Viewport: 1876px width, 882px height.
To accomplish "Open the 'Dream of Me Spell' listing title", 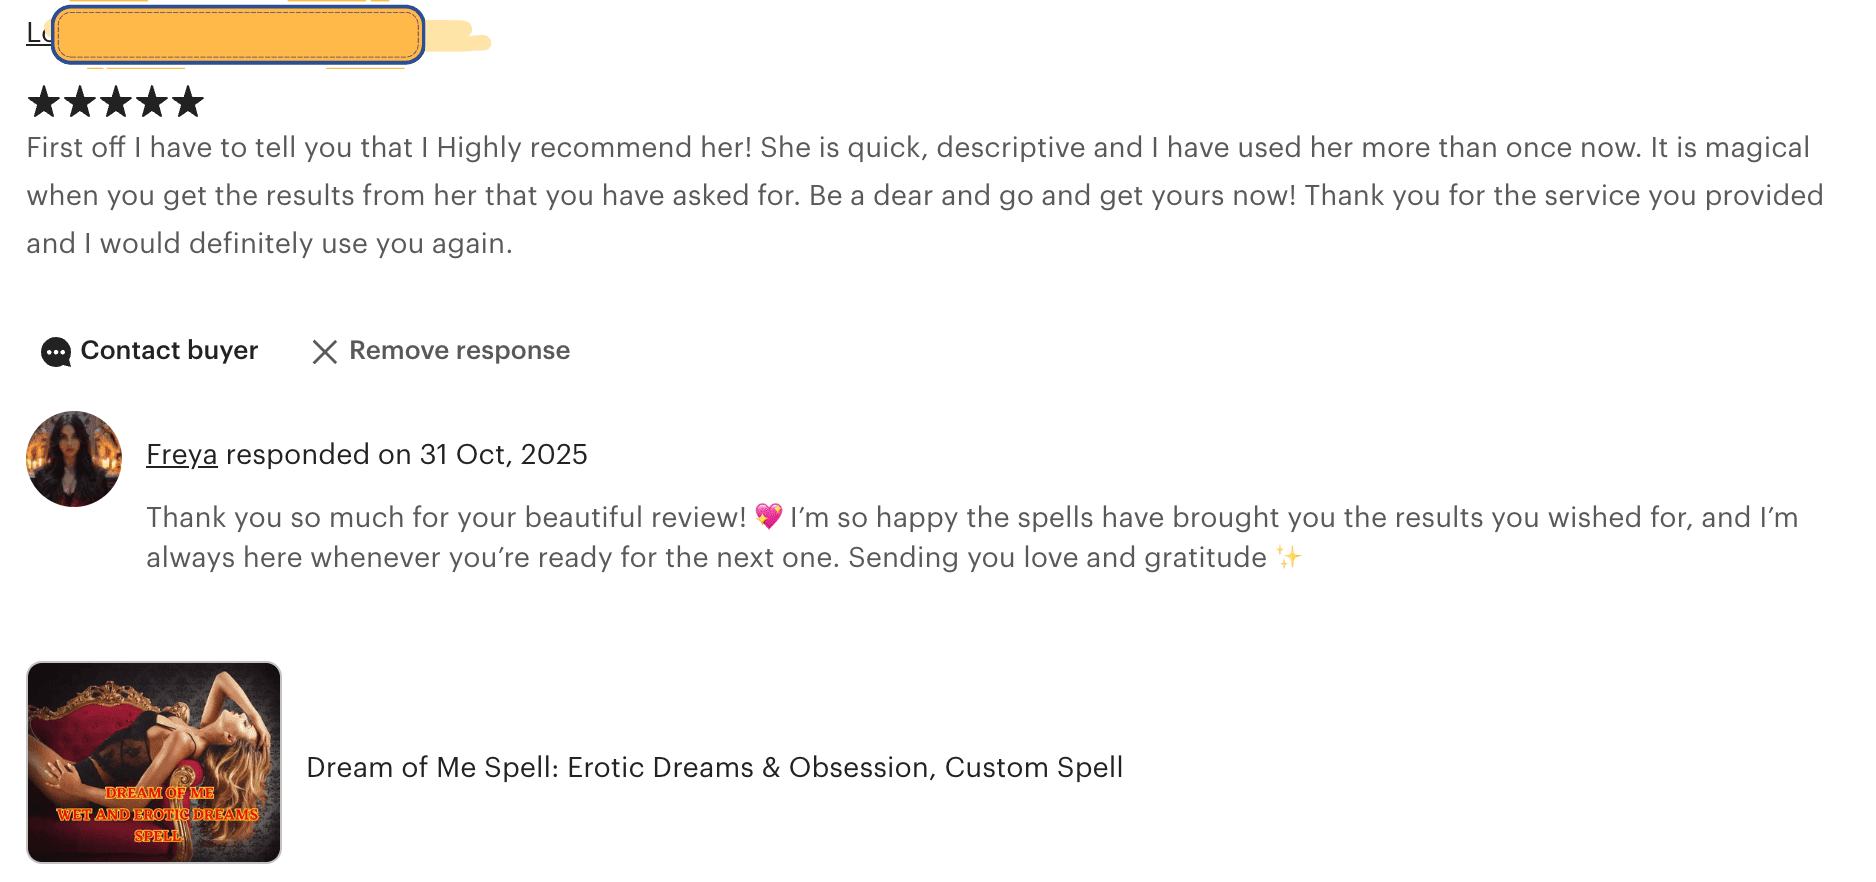I will (714, 767).
